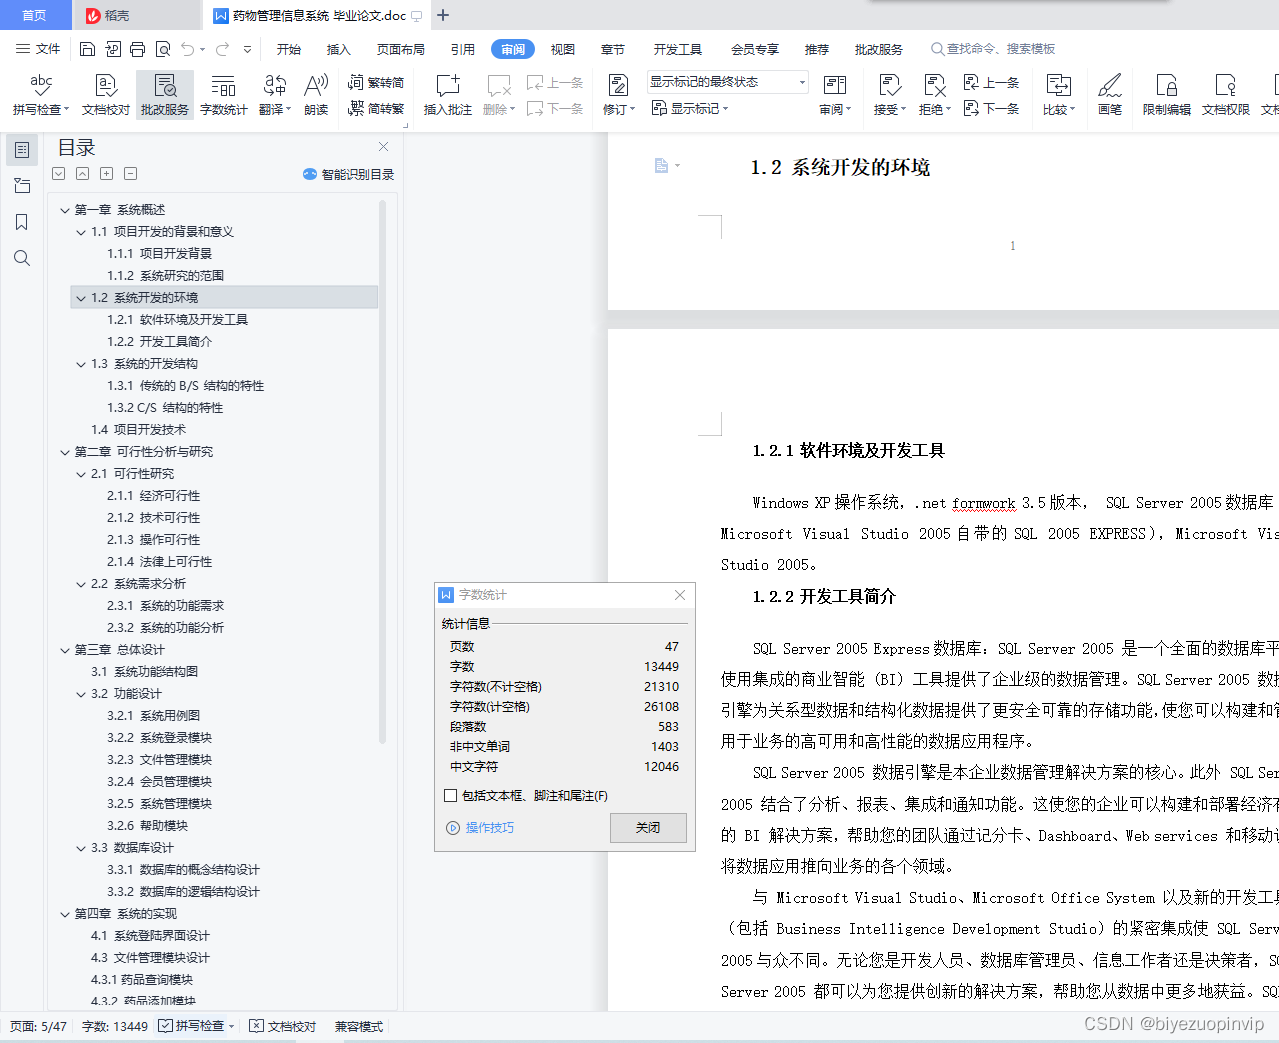1279x1043 pixels.
Task: Collapse 第三章 总体设计 node
Action: click(65, 650)
